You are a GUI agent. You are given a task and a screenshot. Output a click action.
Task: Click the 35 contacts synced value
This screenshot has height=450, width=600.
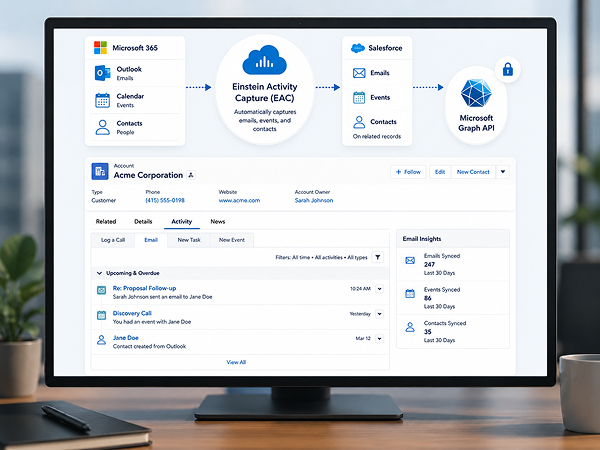point(427,332)
